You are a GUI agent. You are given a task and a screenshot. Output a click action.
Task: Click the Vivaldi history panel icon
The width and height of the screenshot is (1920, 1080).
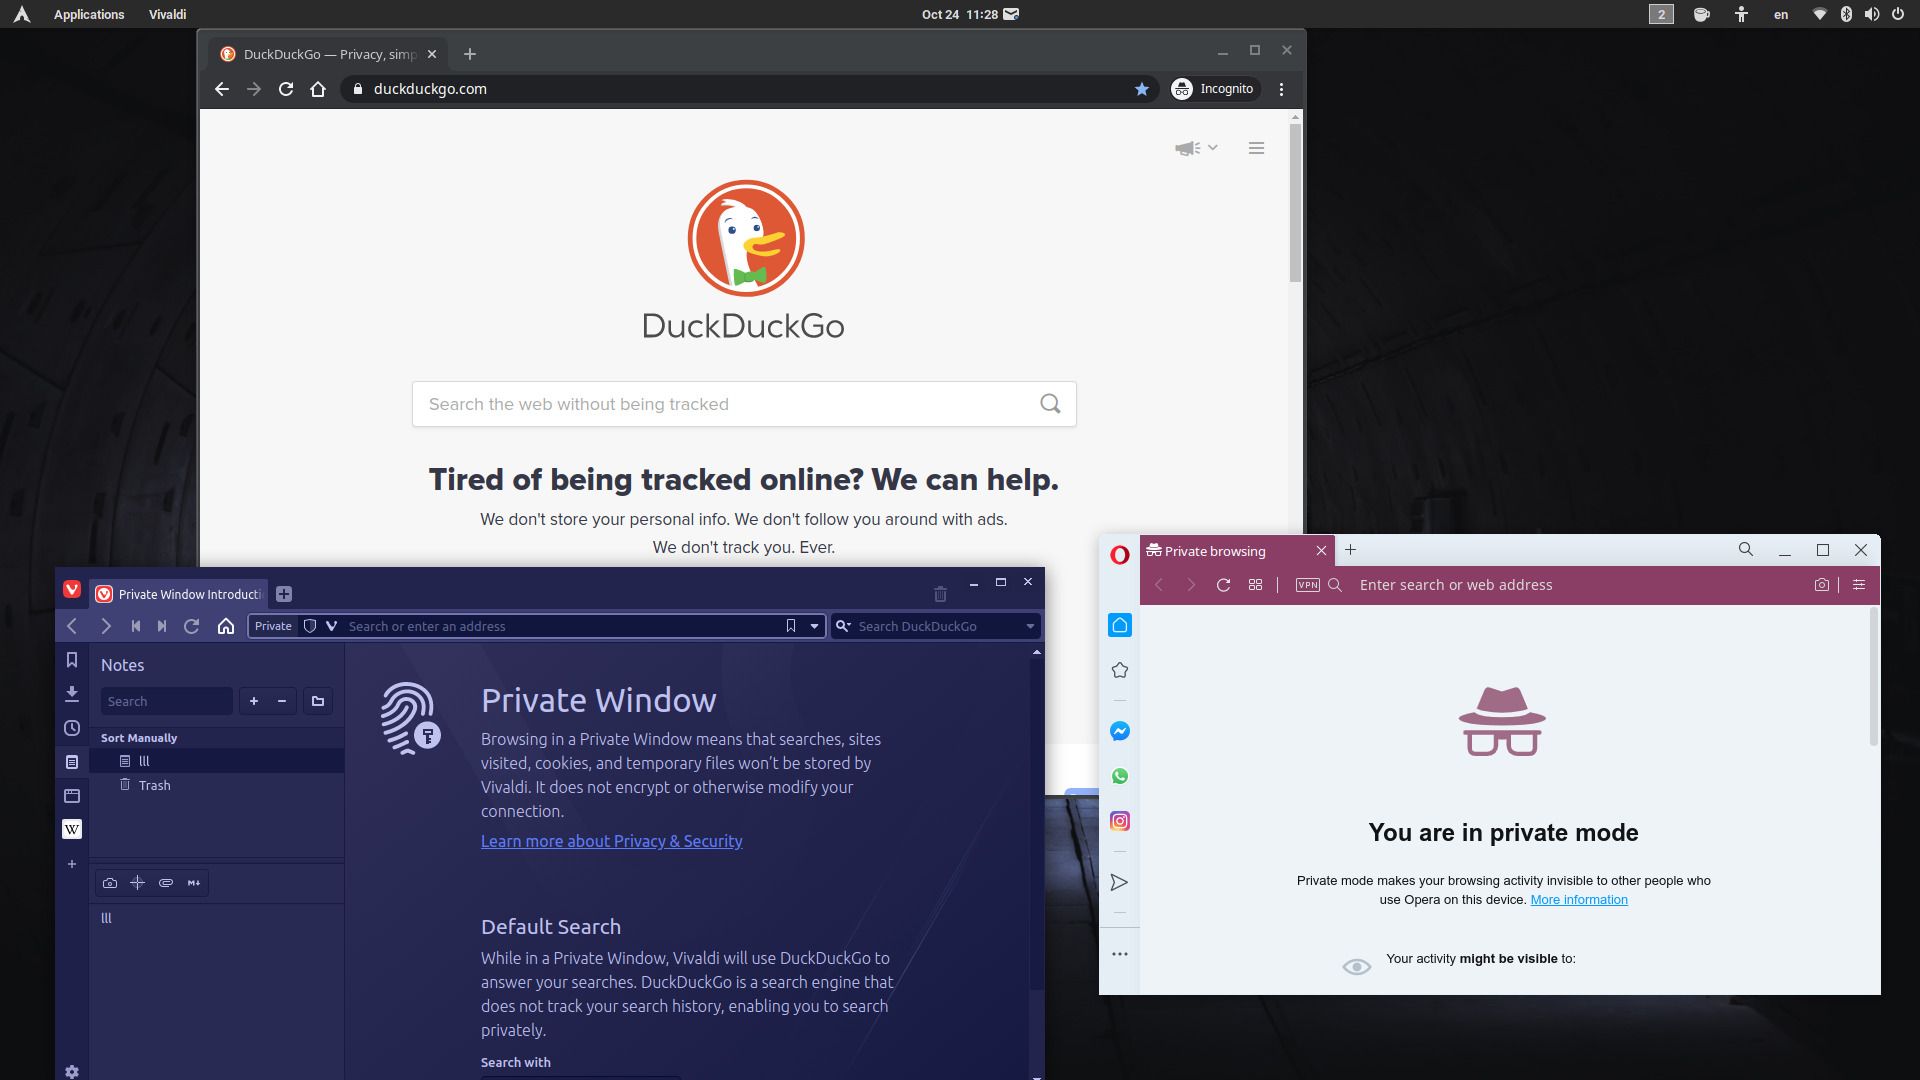click(73, 727)
